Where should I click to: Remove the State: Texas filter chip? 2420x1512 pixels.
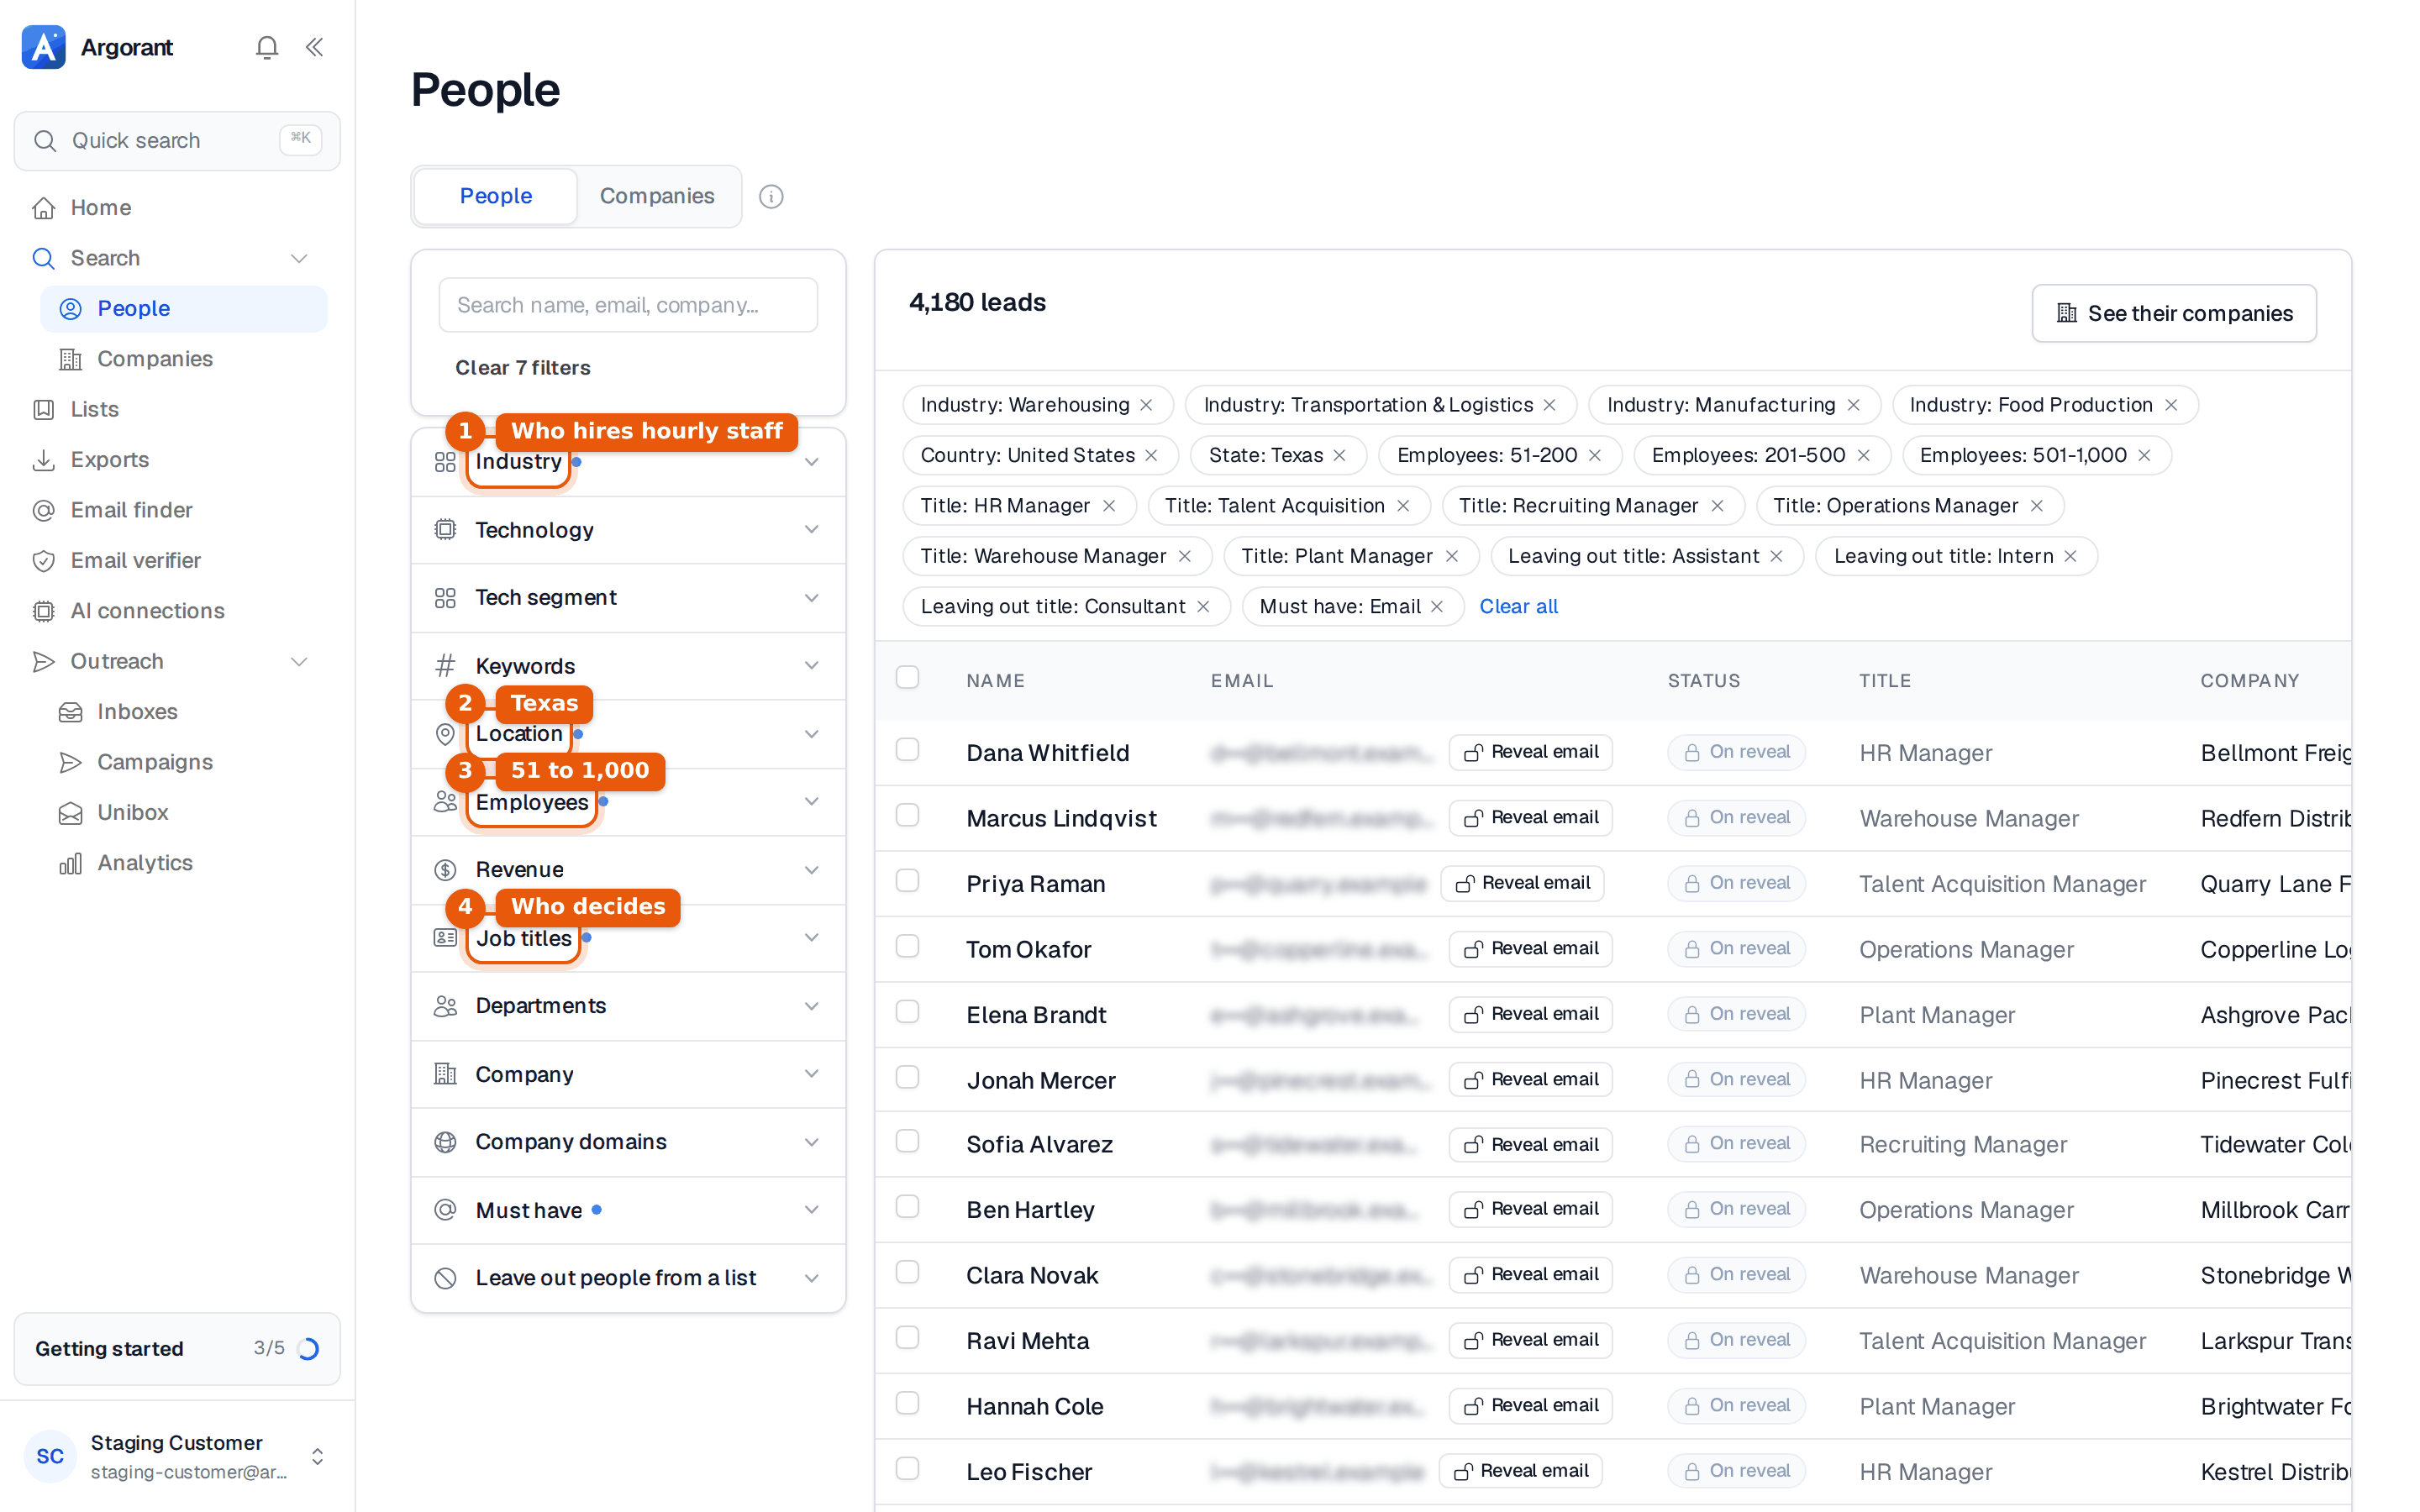[1339, 455]
